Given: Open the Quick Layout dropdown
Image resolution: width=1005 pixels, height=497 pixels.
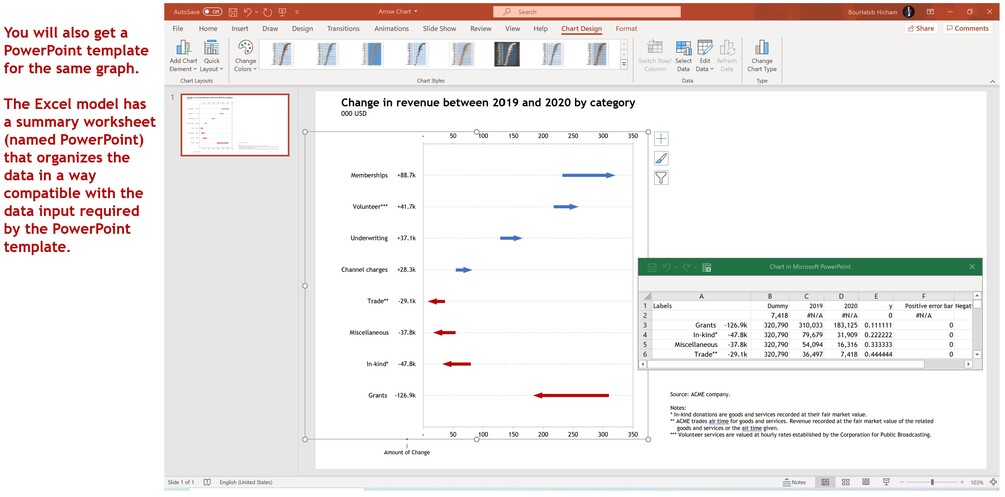Looking at the screenshot, I should [212, 56].
